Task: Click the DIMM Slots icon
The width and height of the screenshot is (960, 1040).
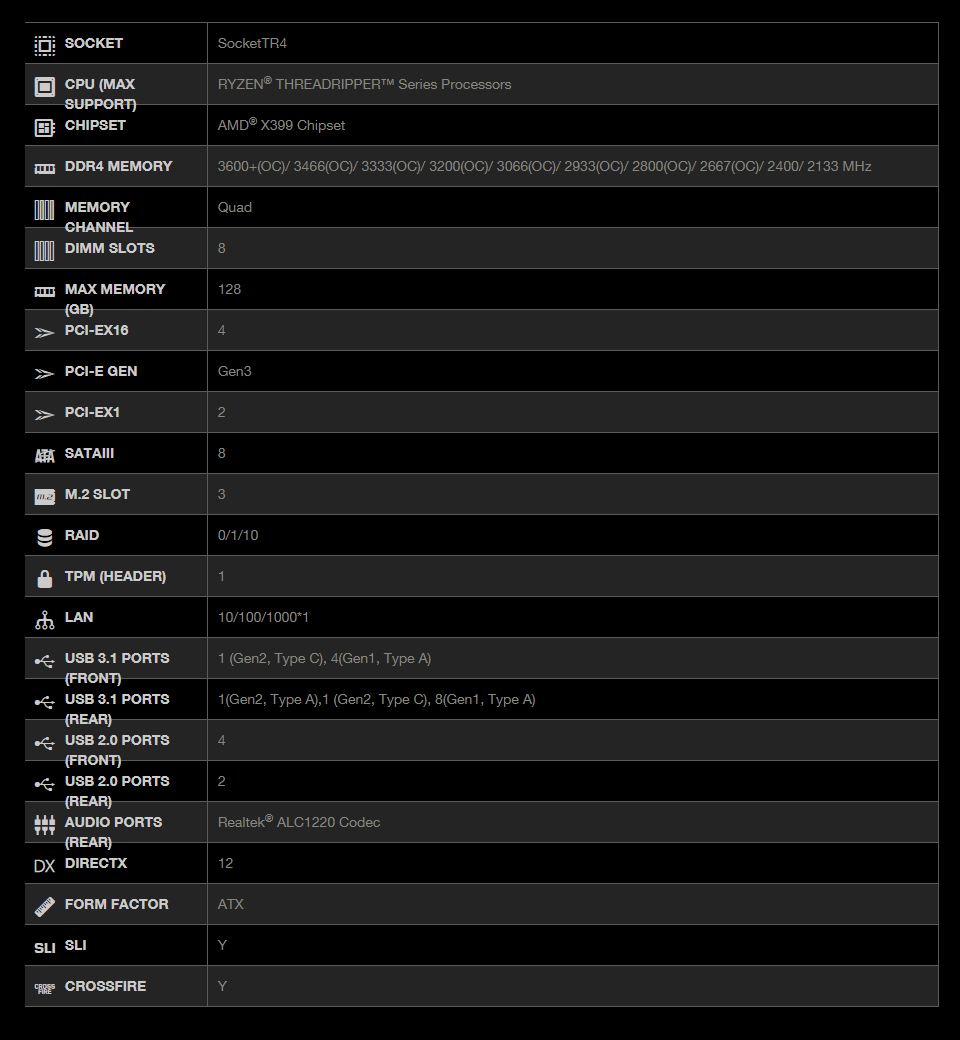Action: point(44,251)
